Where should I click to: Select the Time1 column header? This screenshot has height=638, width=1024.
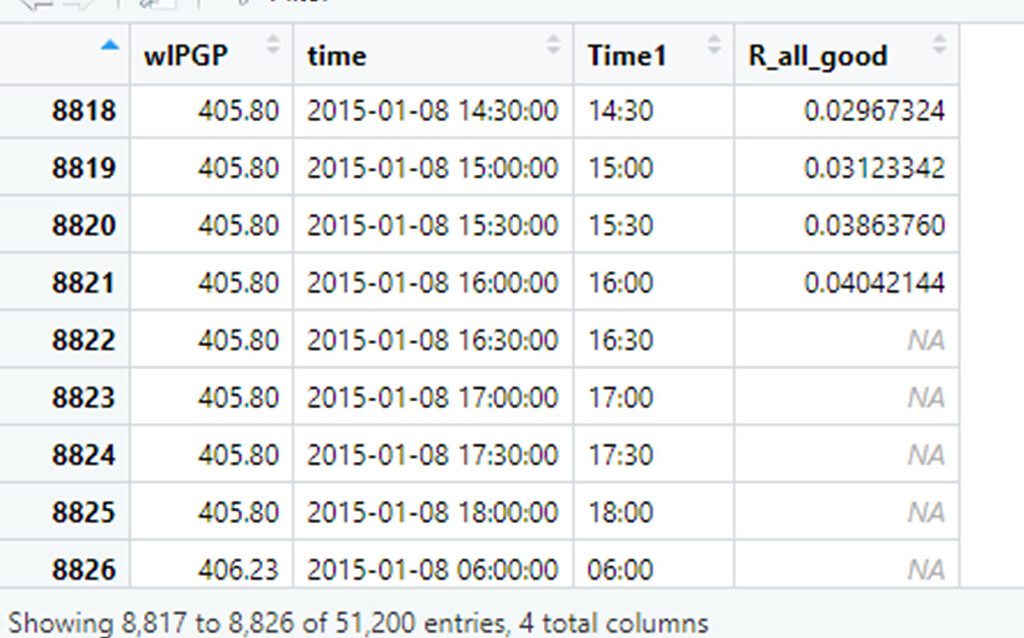click(626, 55)
